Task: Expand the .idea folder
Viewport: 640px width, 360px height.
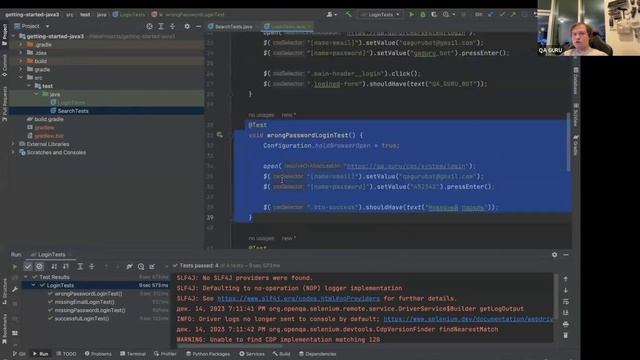Action: tap(21, 53)
